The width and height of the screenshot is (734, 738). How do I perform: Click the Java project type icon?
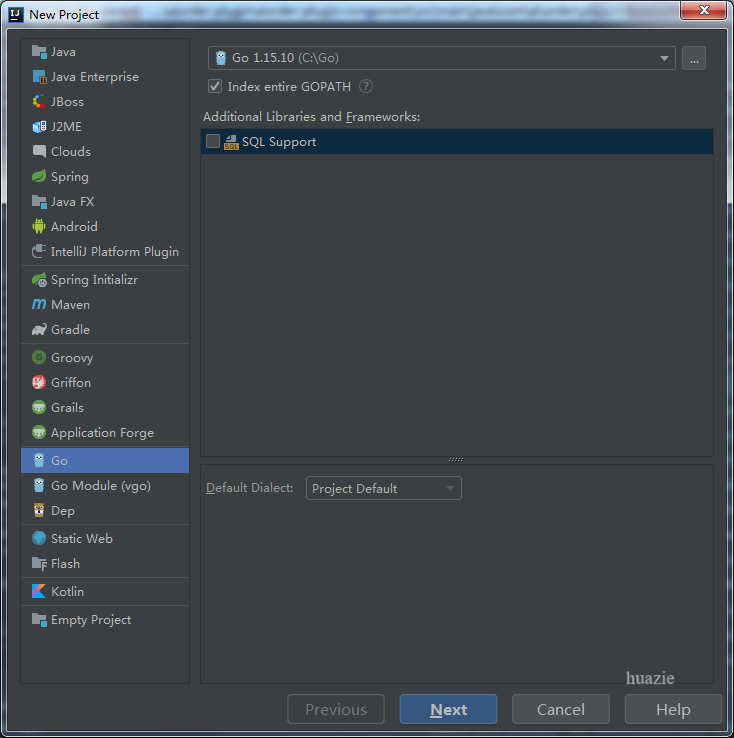pyautogui.click(x=39, y=52)
